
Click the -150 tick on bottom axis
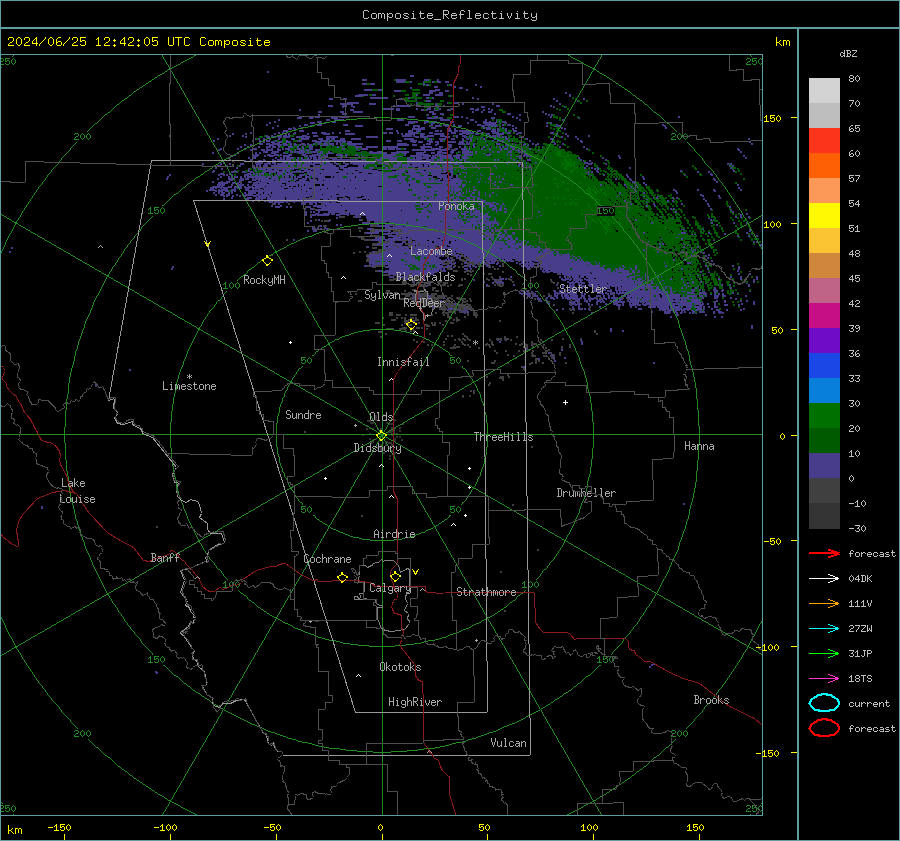click(x=59, y=827)
